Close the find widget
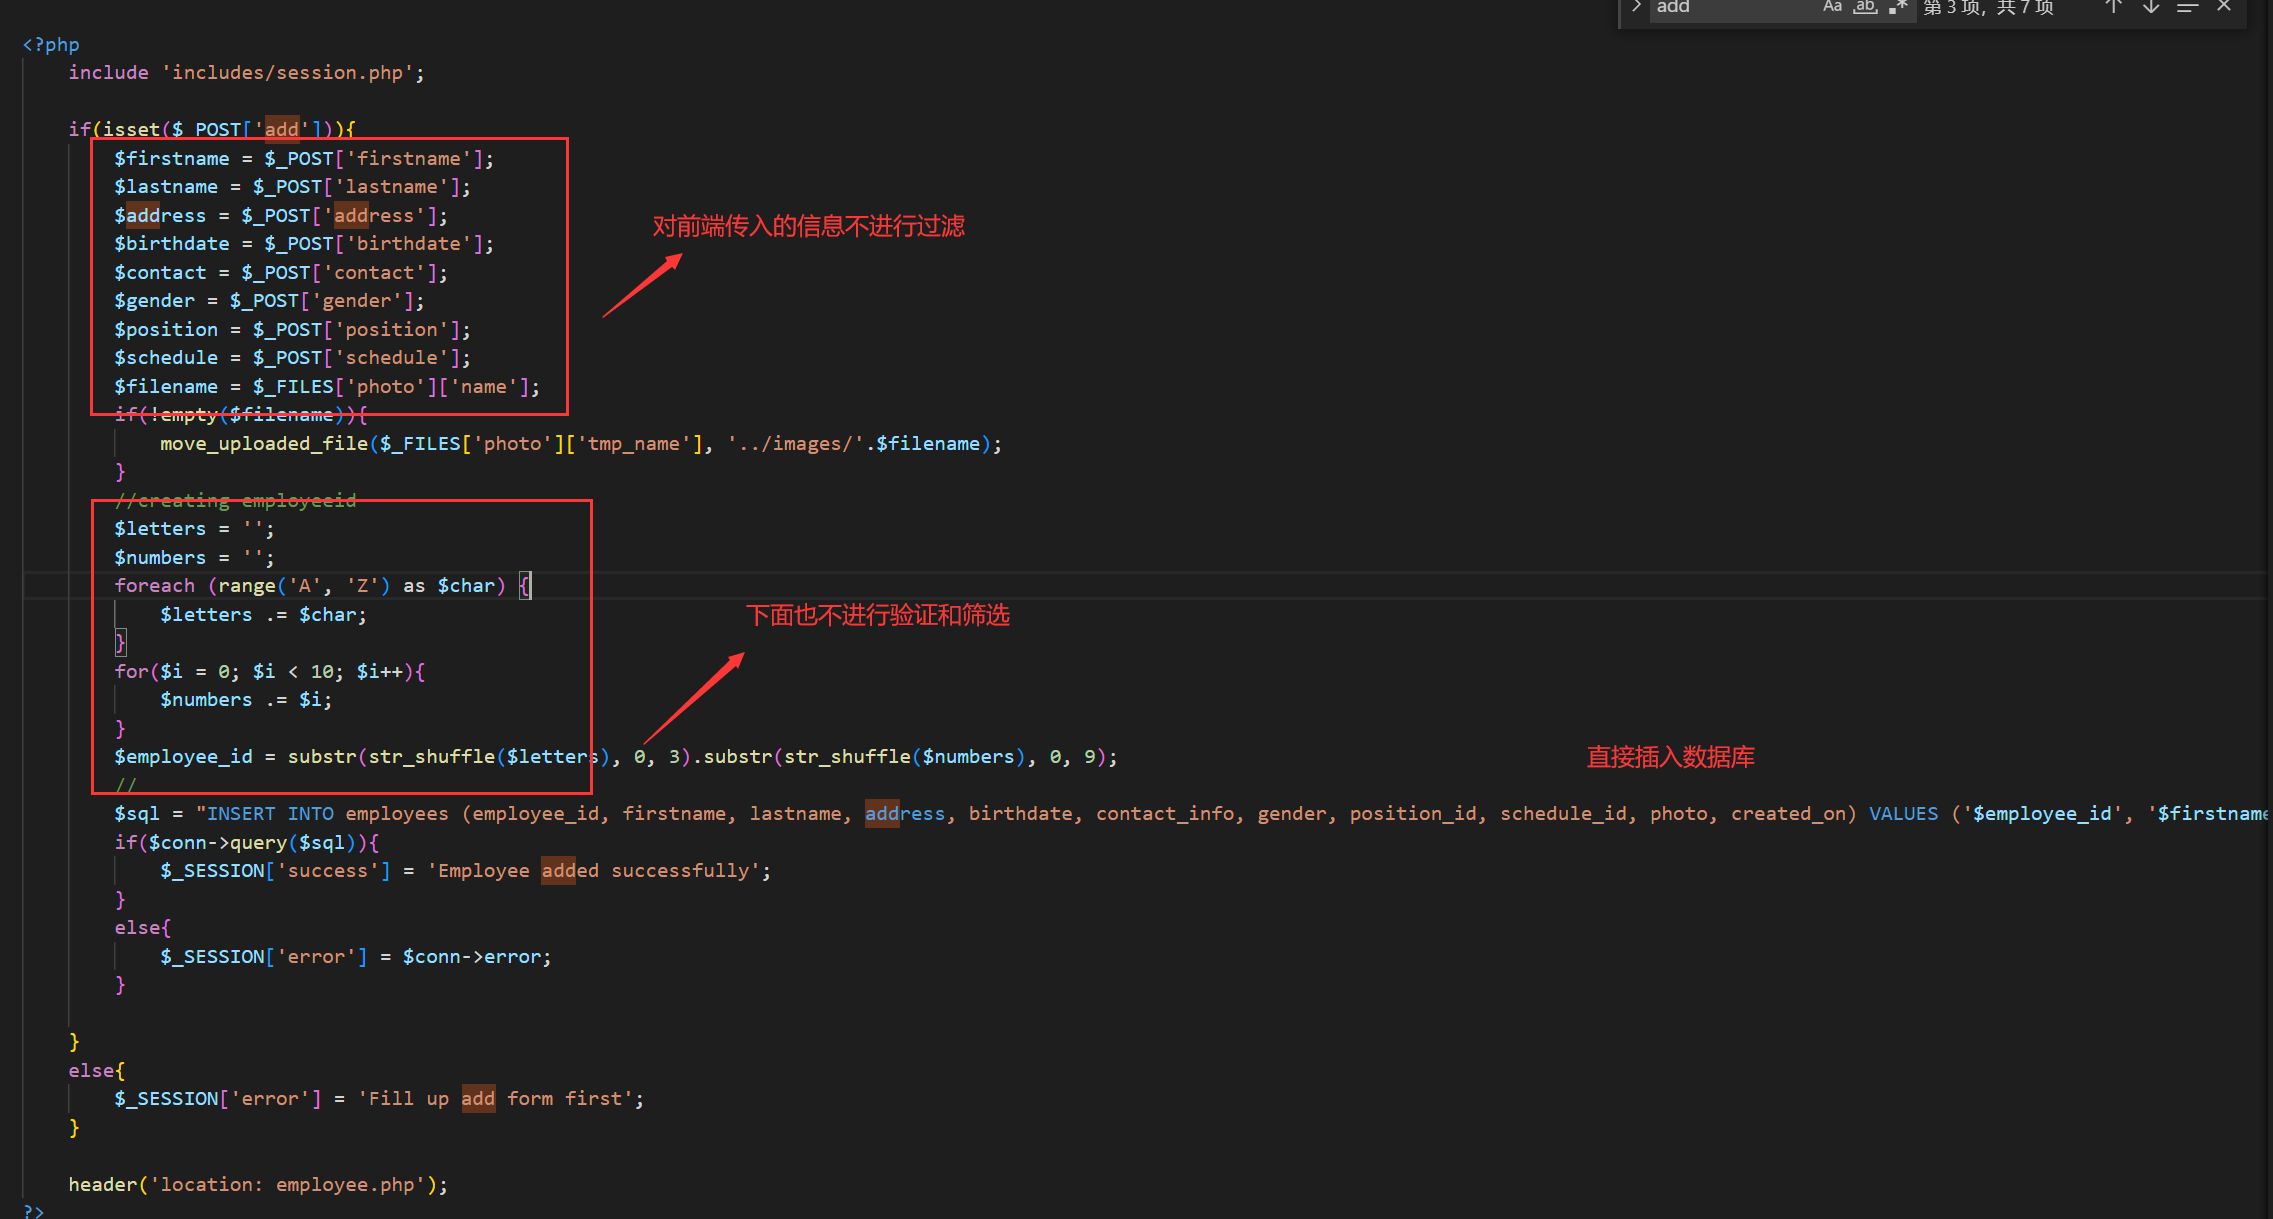Image resolution: width=2273 pixels, height=1219 pixels. tap(2224, 7)
